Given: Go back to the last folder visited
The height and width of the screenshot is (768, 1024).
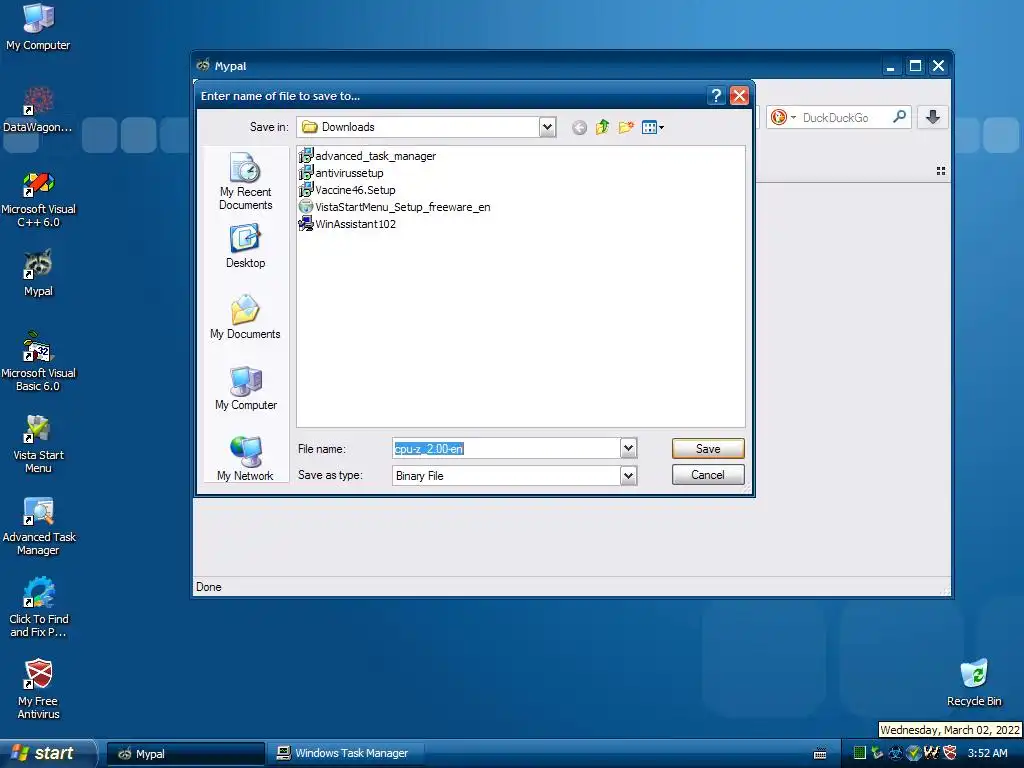Looking at the screenshot, I should pos(579,127).
